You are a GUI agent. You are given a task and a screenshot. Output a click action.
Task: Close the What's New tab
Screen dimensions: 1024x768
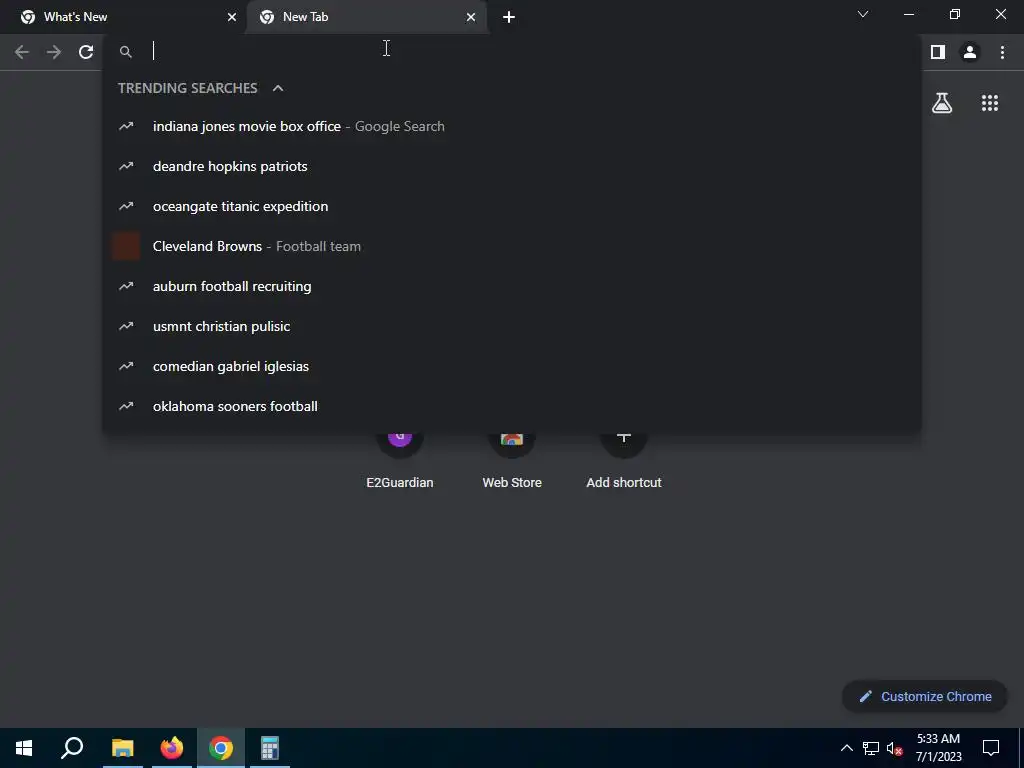click(x=232, y=17)
